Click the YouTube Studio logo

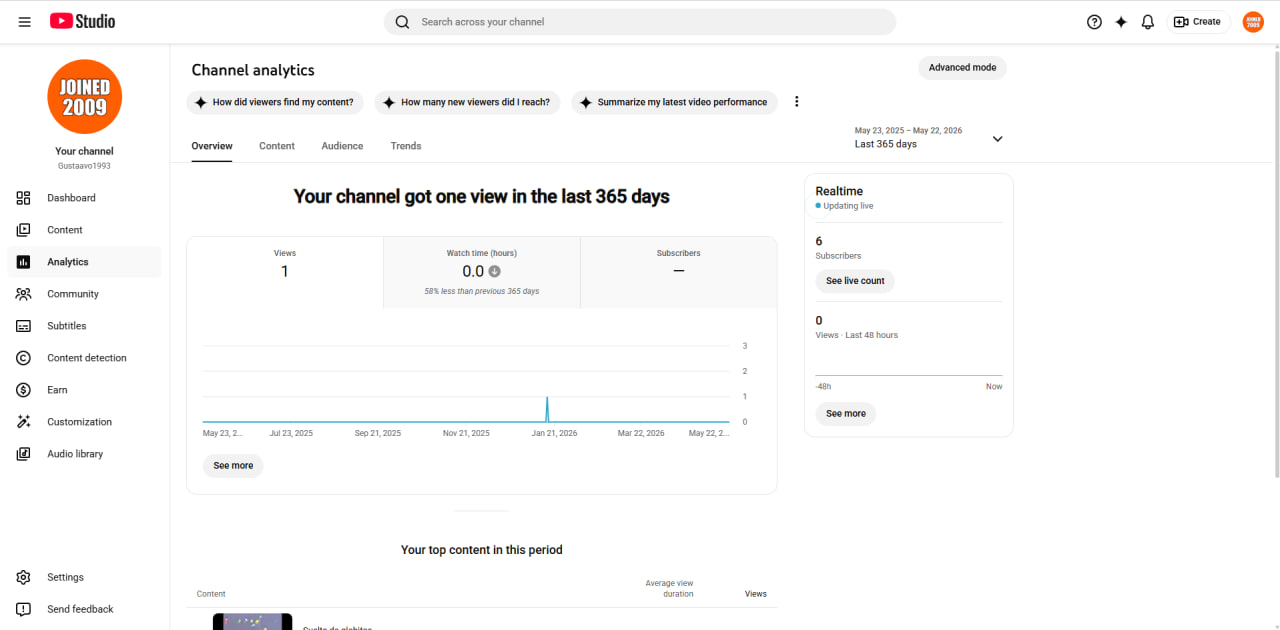tap(82, 21)
